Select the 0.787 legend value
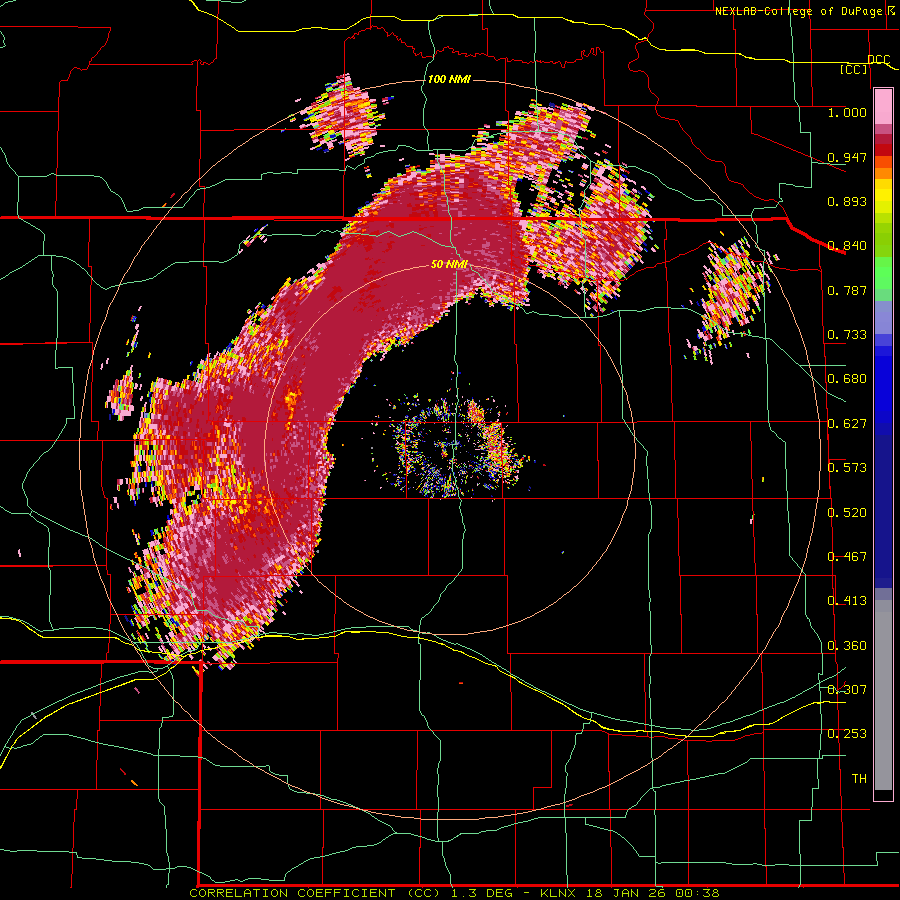This screenshot has width=900, height=900. [847, 290]
